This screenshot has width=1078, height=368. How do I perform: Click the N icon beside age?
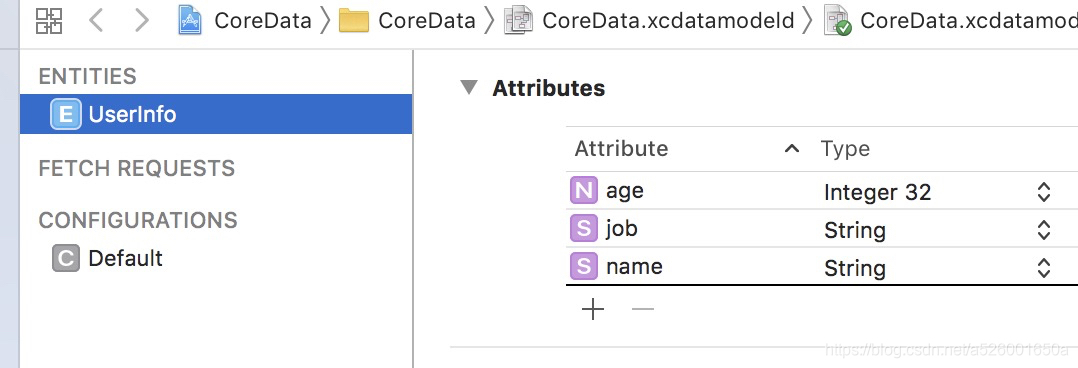pyautogui.click(x=584, y=191)
